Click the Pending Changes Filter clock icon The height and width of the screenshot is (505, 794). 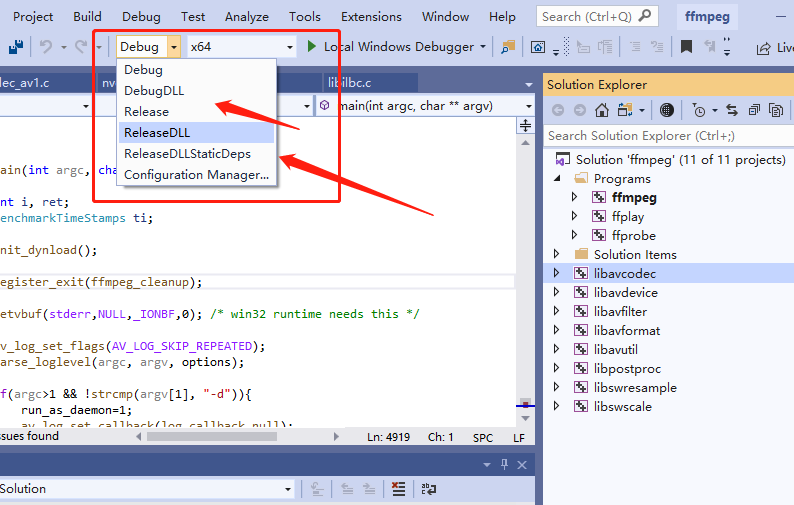click(698, 111)
